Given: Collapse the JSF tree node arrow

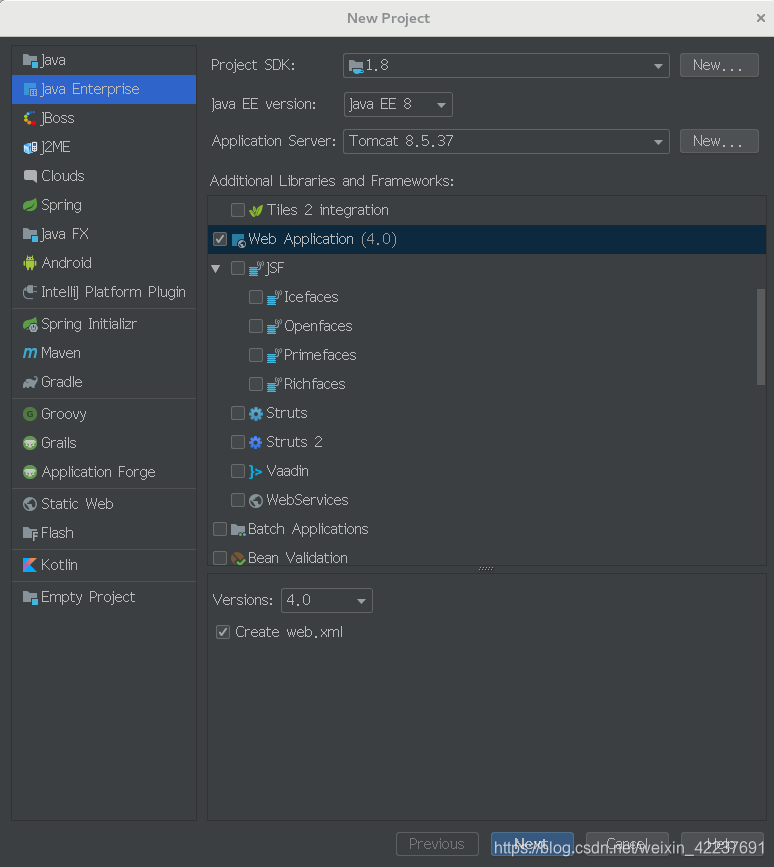Looking at the screenshot, I should point(216,269).
